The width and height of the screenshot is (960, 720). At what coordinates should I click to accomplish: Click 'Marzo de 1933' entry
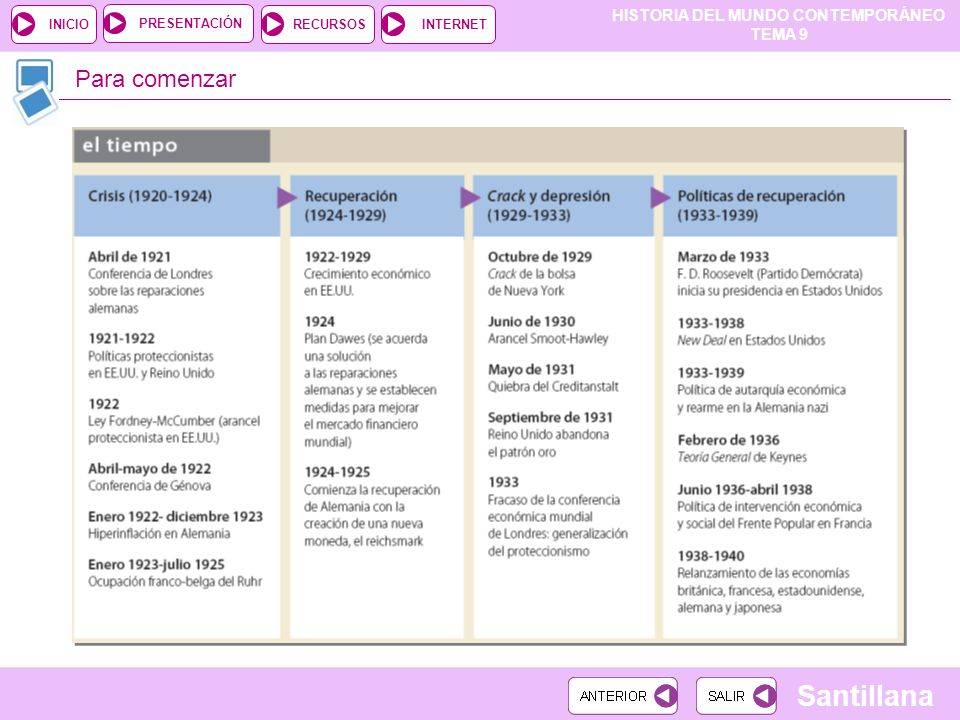click(x=723, y=257)
